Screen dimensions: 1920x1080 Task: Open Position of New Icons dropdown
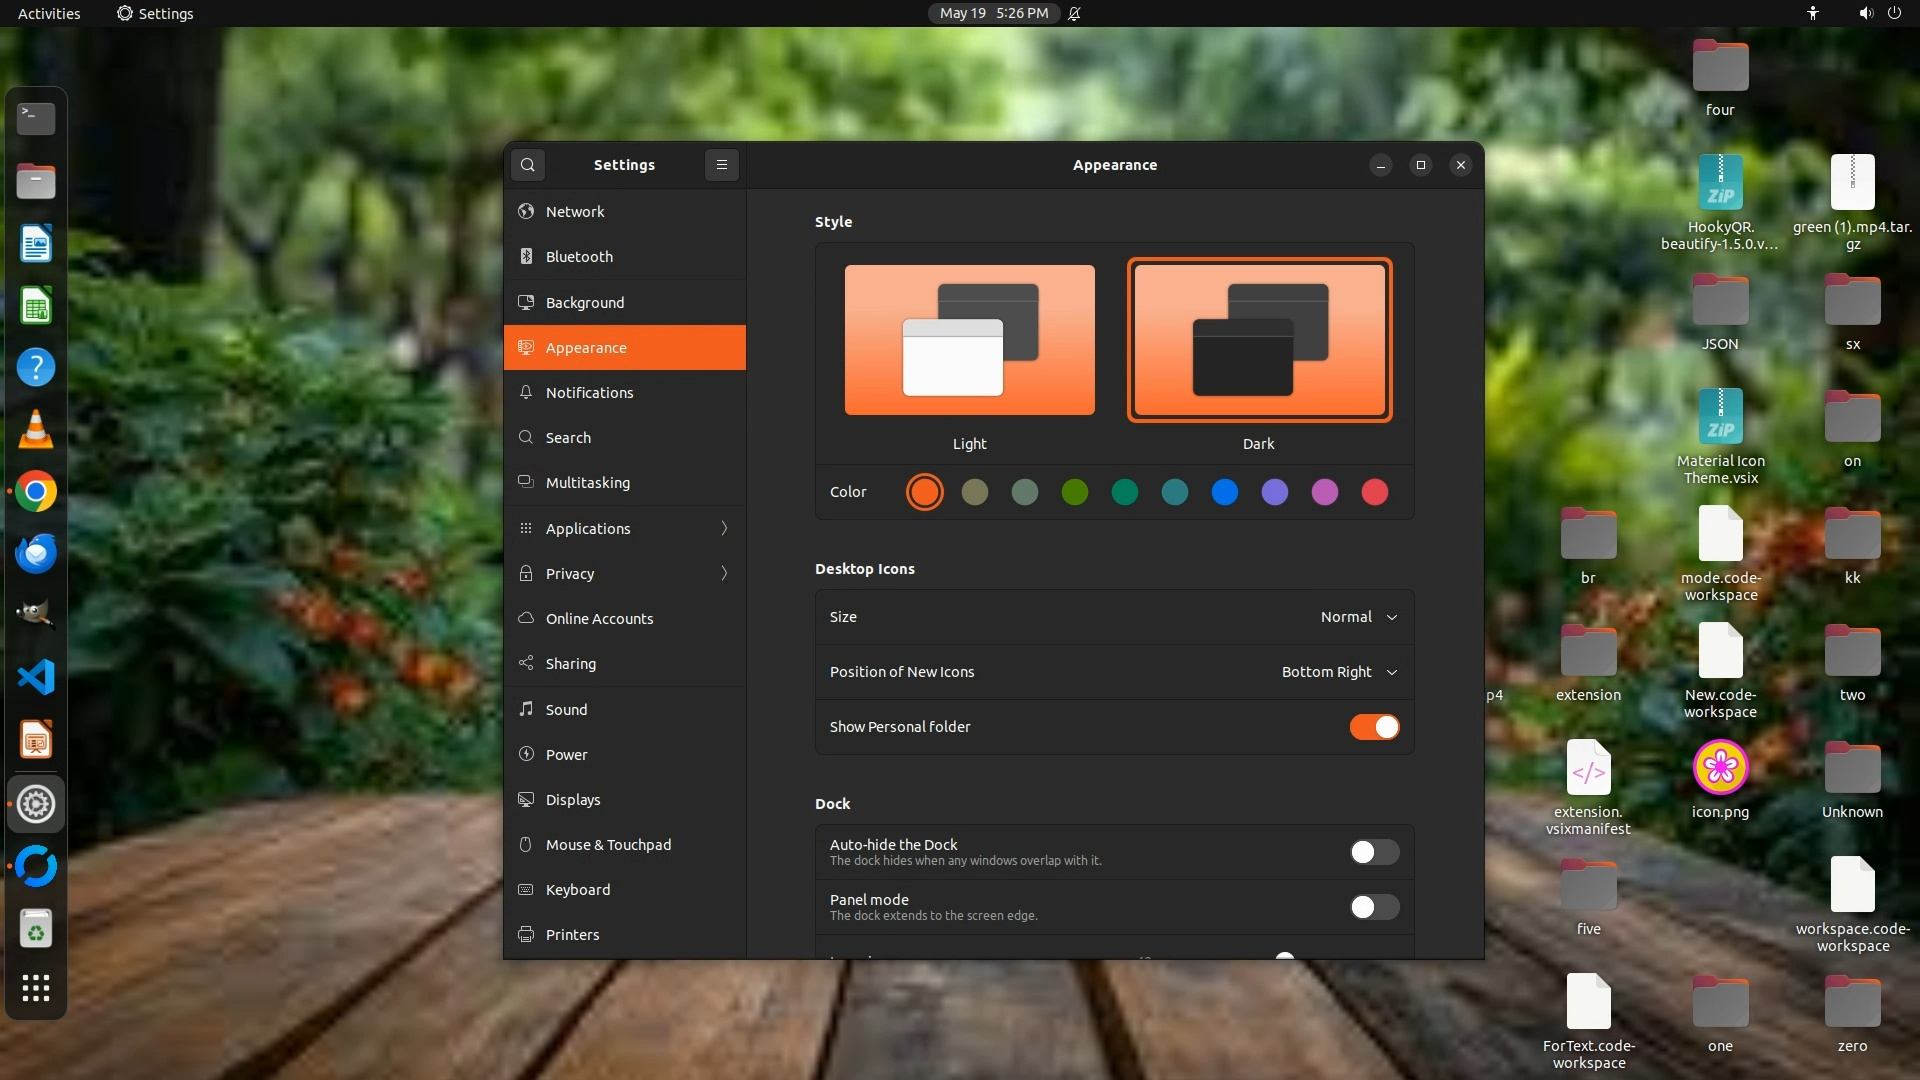[x=1339, y=672]
